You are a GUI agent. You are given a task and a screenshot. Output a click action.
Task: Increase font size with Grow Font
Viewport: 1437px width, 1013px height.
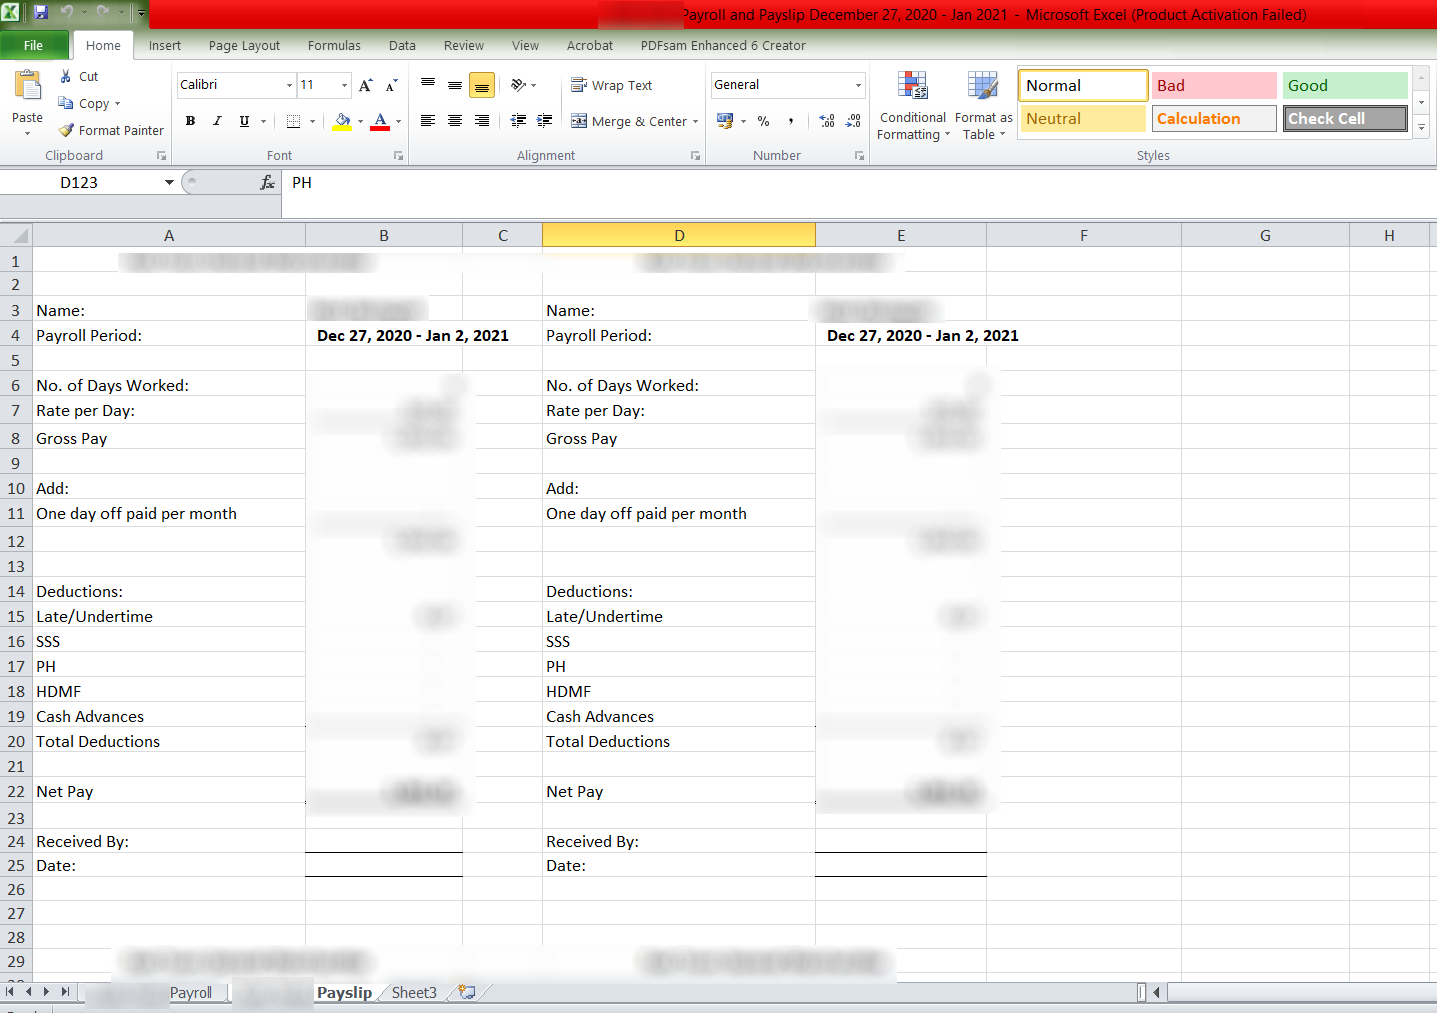point(366,85)
